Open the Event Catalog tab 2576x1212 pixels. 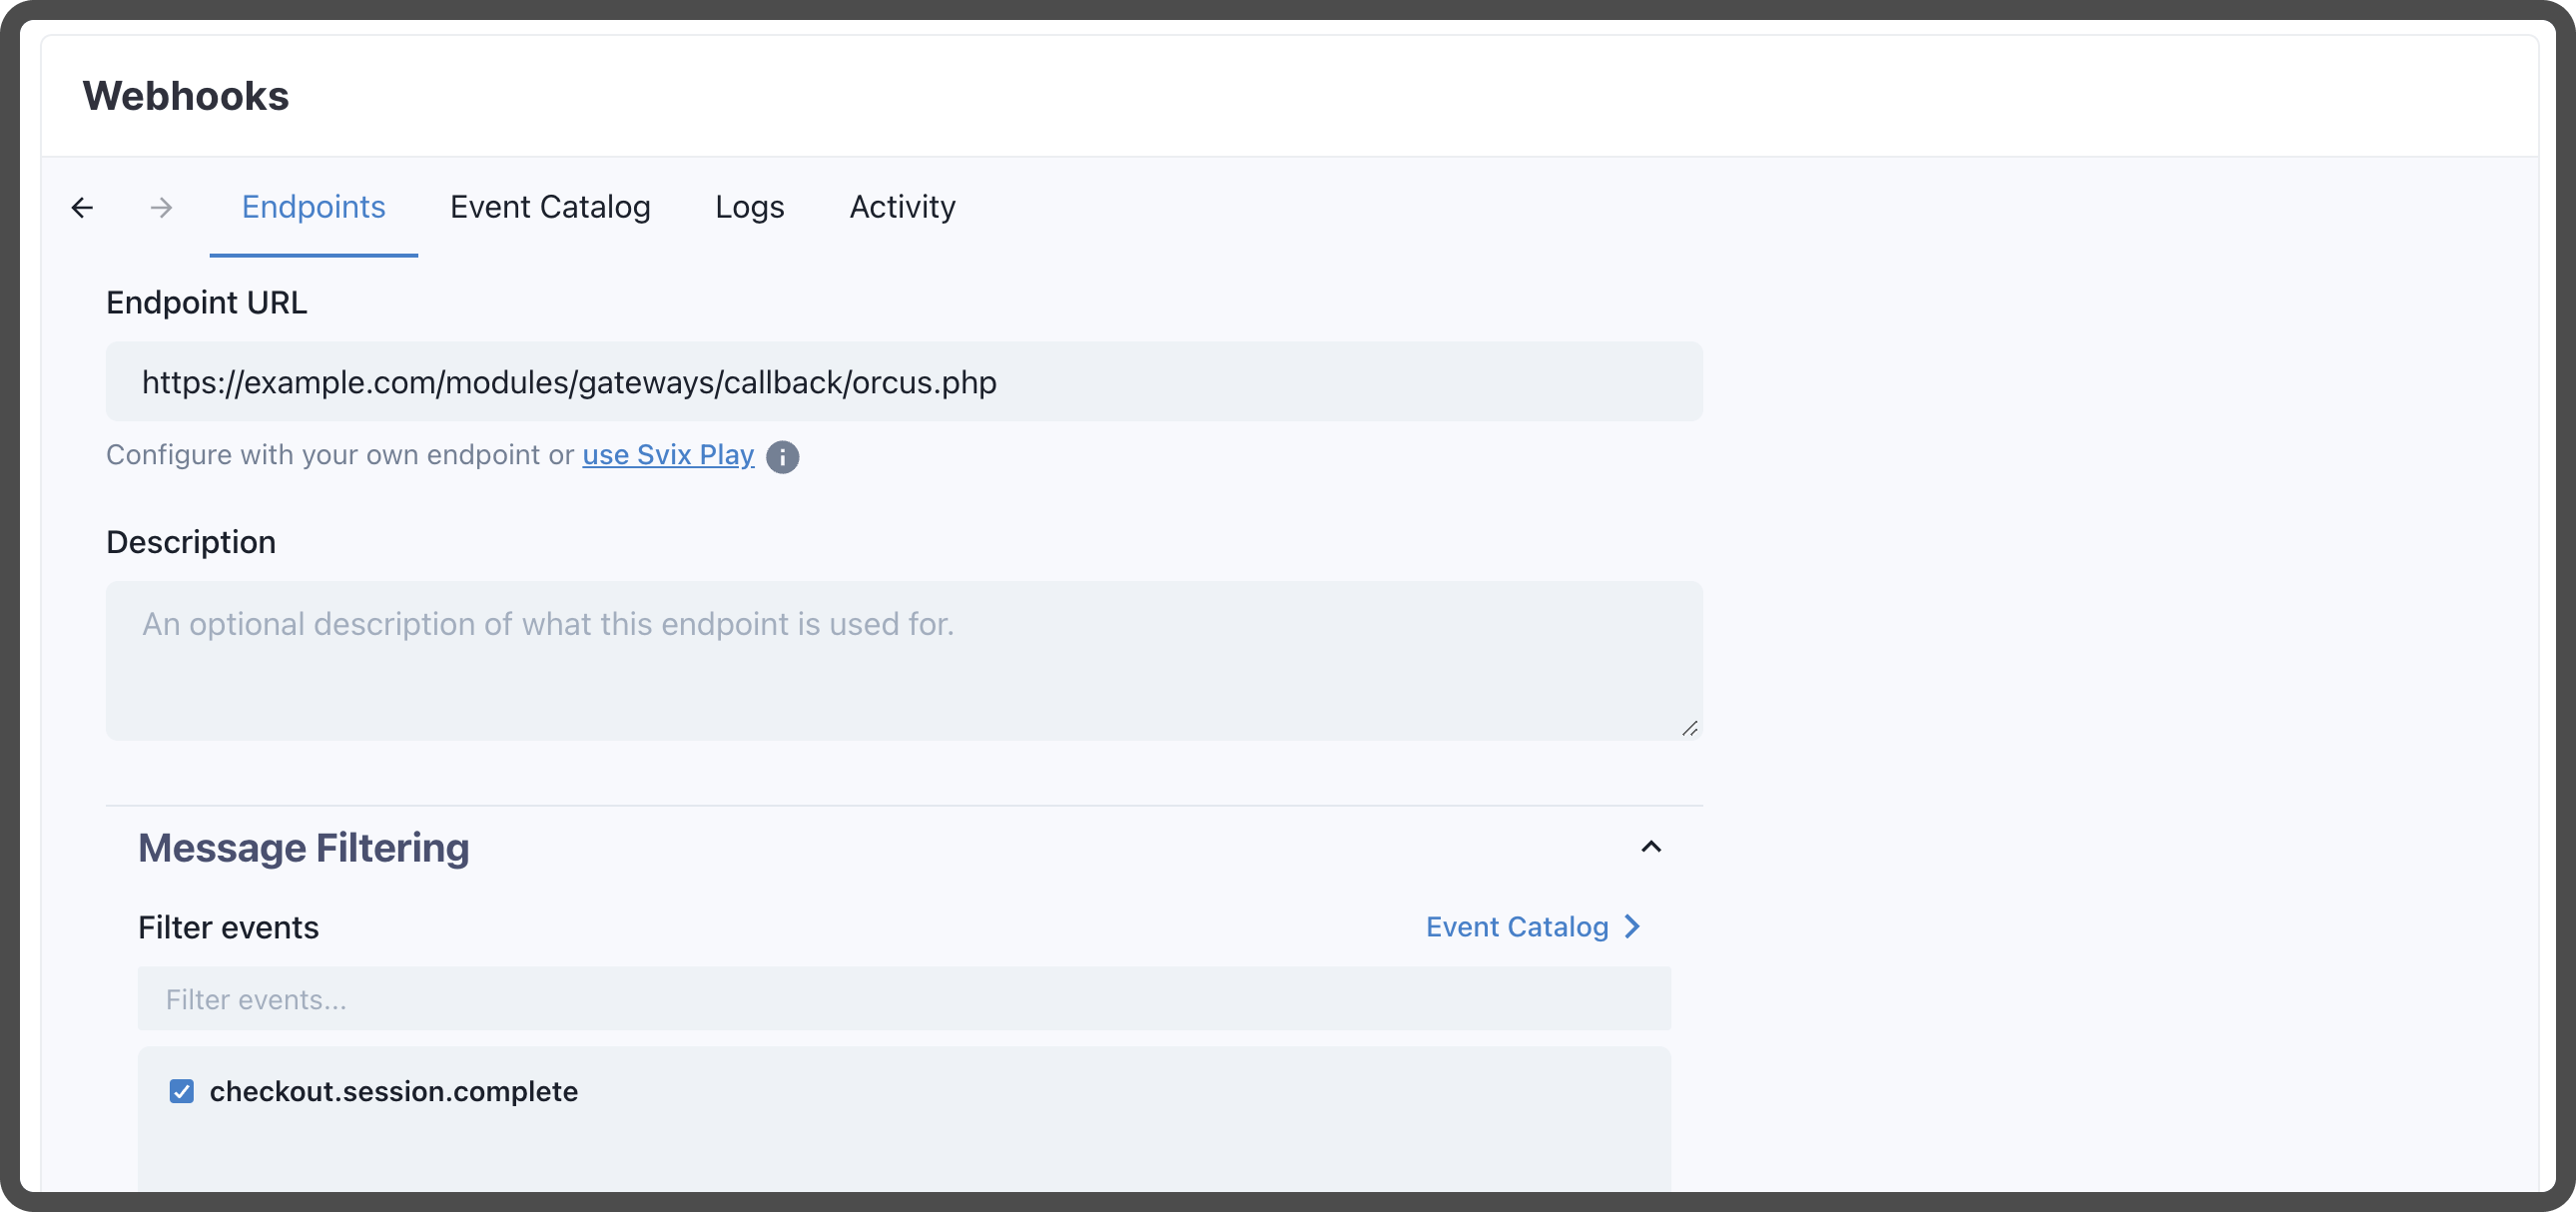(550, 207)
